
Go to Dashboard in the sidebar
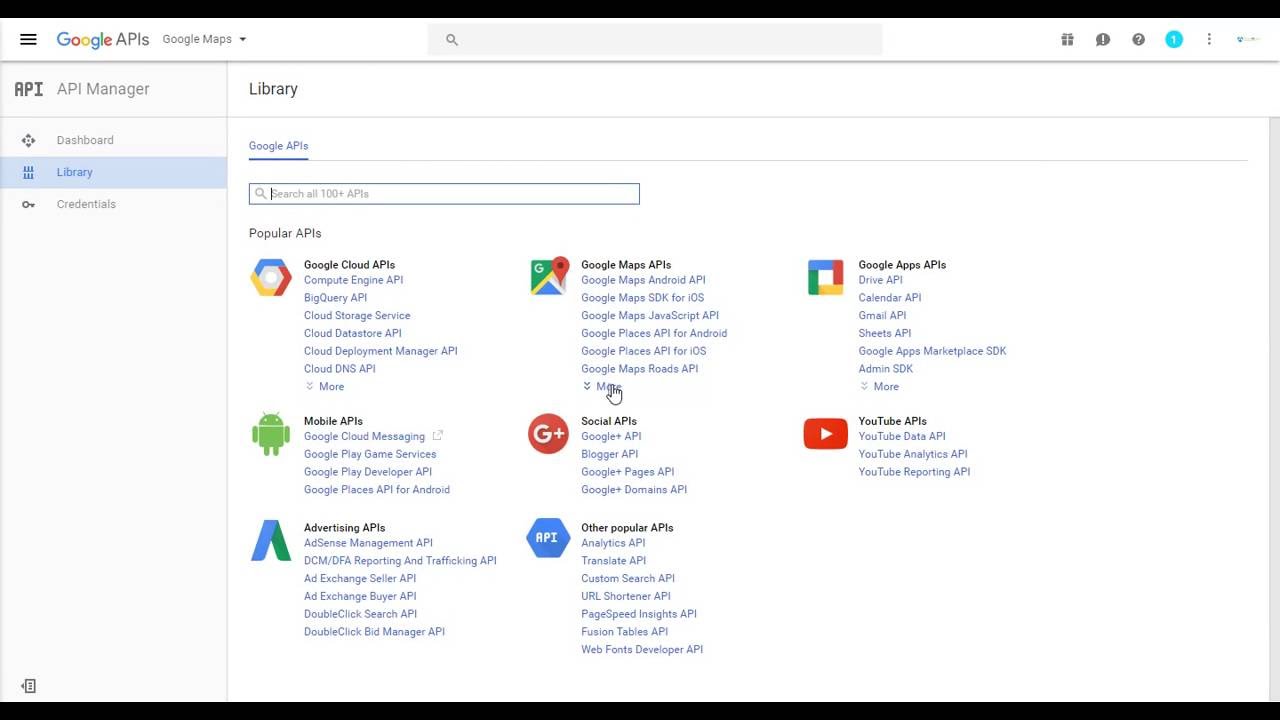113,140
